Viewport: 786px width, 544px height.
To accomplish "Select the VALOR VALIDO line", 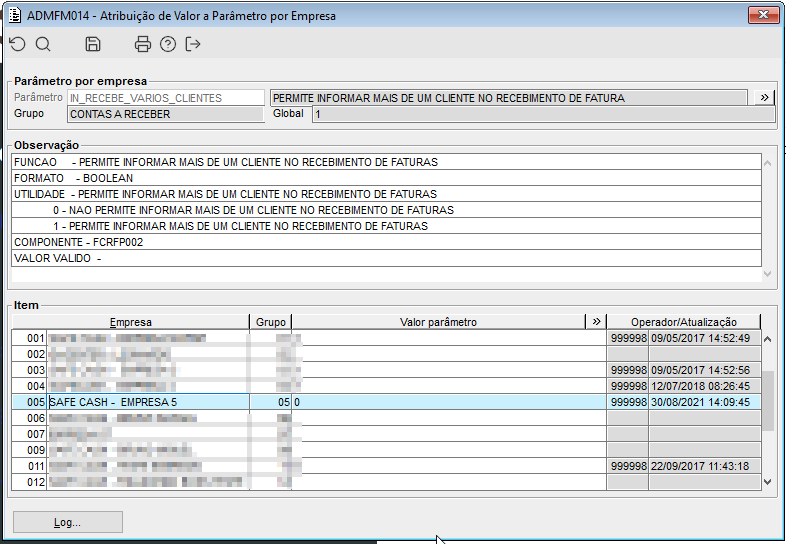I will tap(386, 258).
